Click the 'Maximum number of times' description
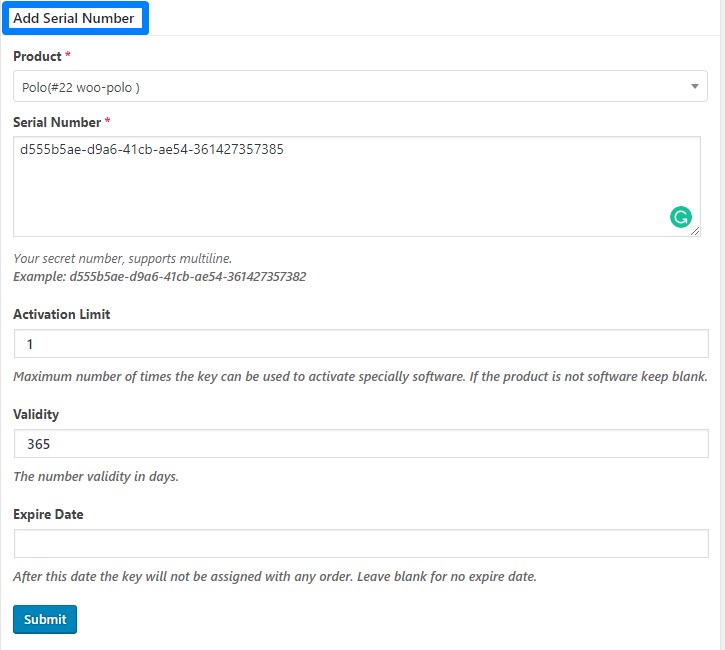 coord(360,376)
